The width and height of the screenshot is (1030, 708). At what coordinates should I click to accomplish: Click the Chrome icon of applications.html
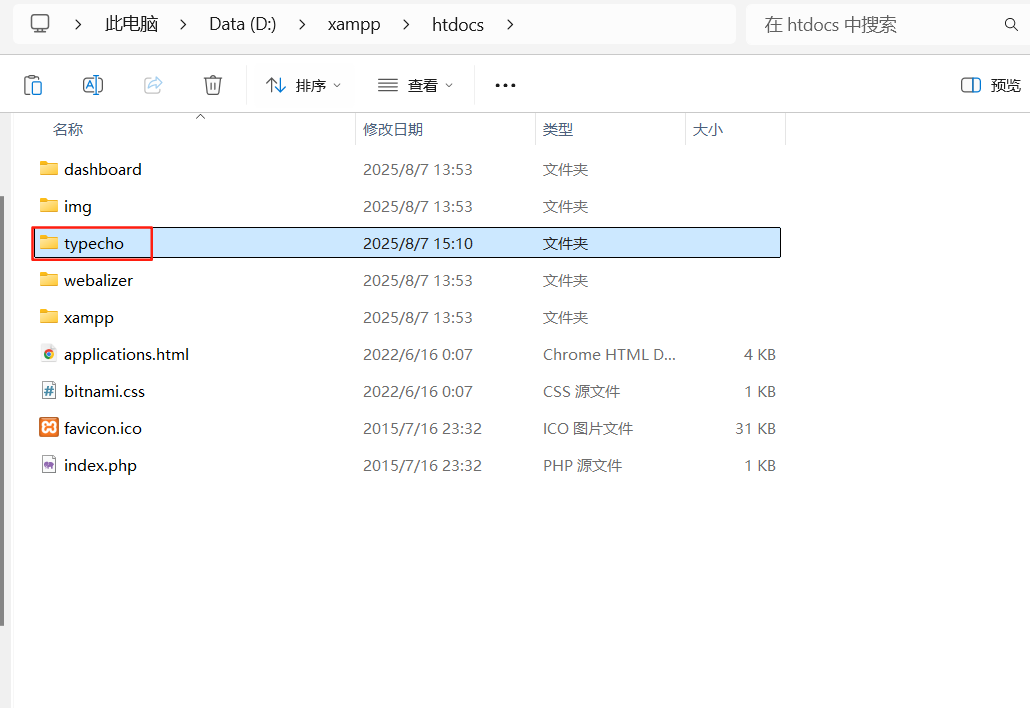[49, 354]
